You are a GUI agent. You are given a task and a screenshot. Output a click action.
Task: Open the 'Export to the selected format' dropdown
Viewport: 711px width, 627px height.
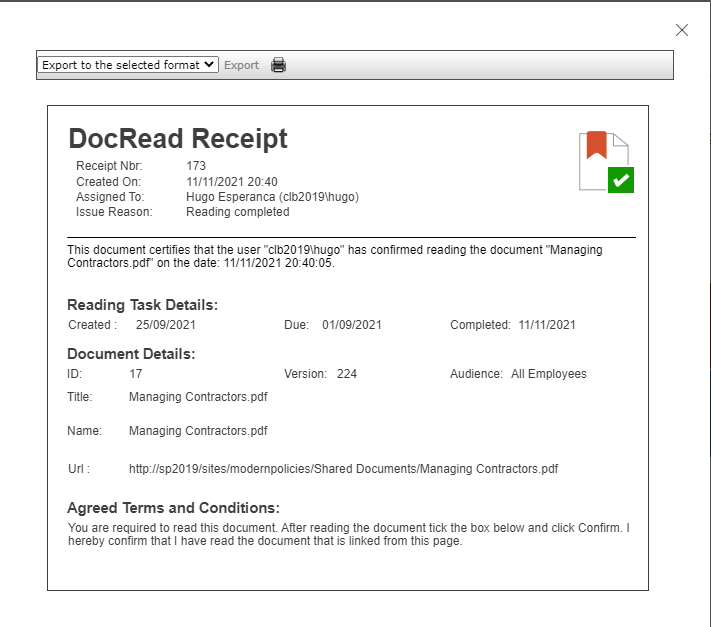128,65
